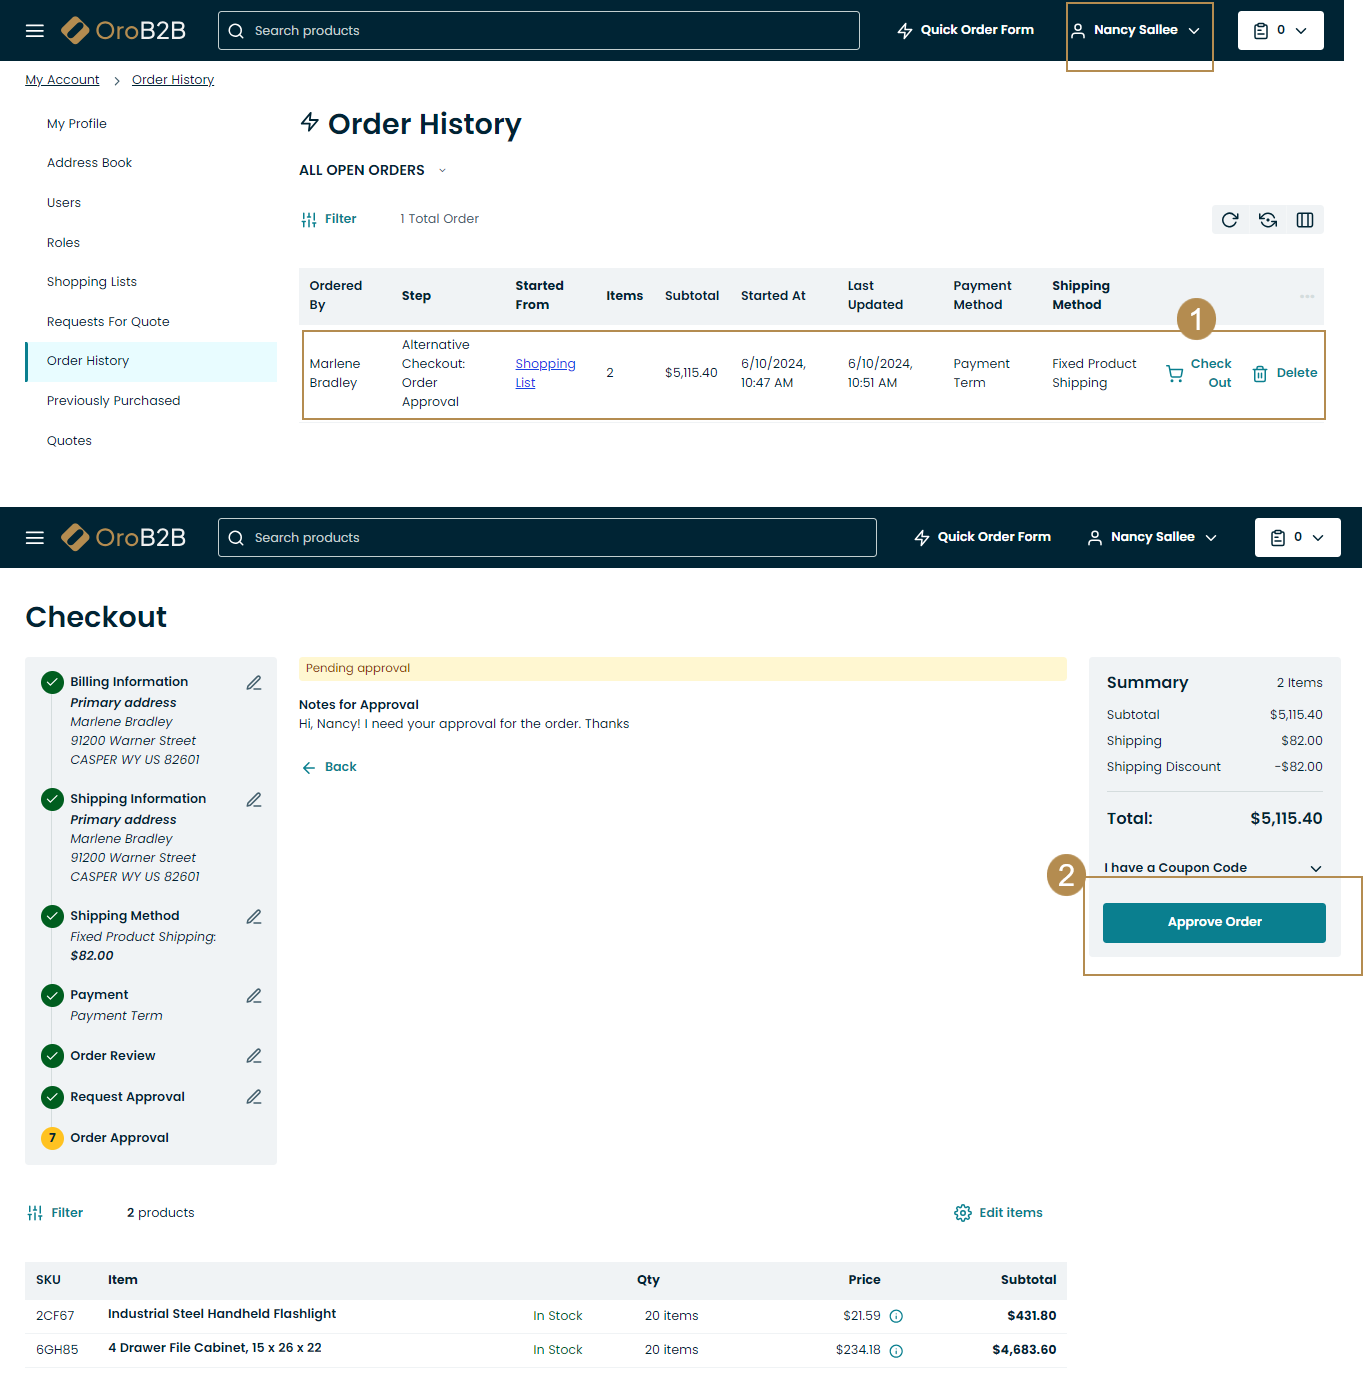Image resolution: width=1363 pixels, height=1379 pixels.
Task: Click info icon beside $234.18 price
Action: pyautogui.click(x=896, y=1350)
